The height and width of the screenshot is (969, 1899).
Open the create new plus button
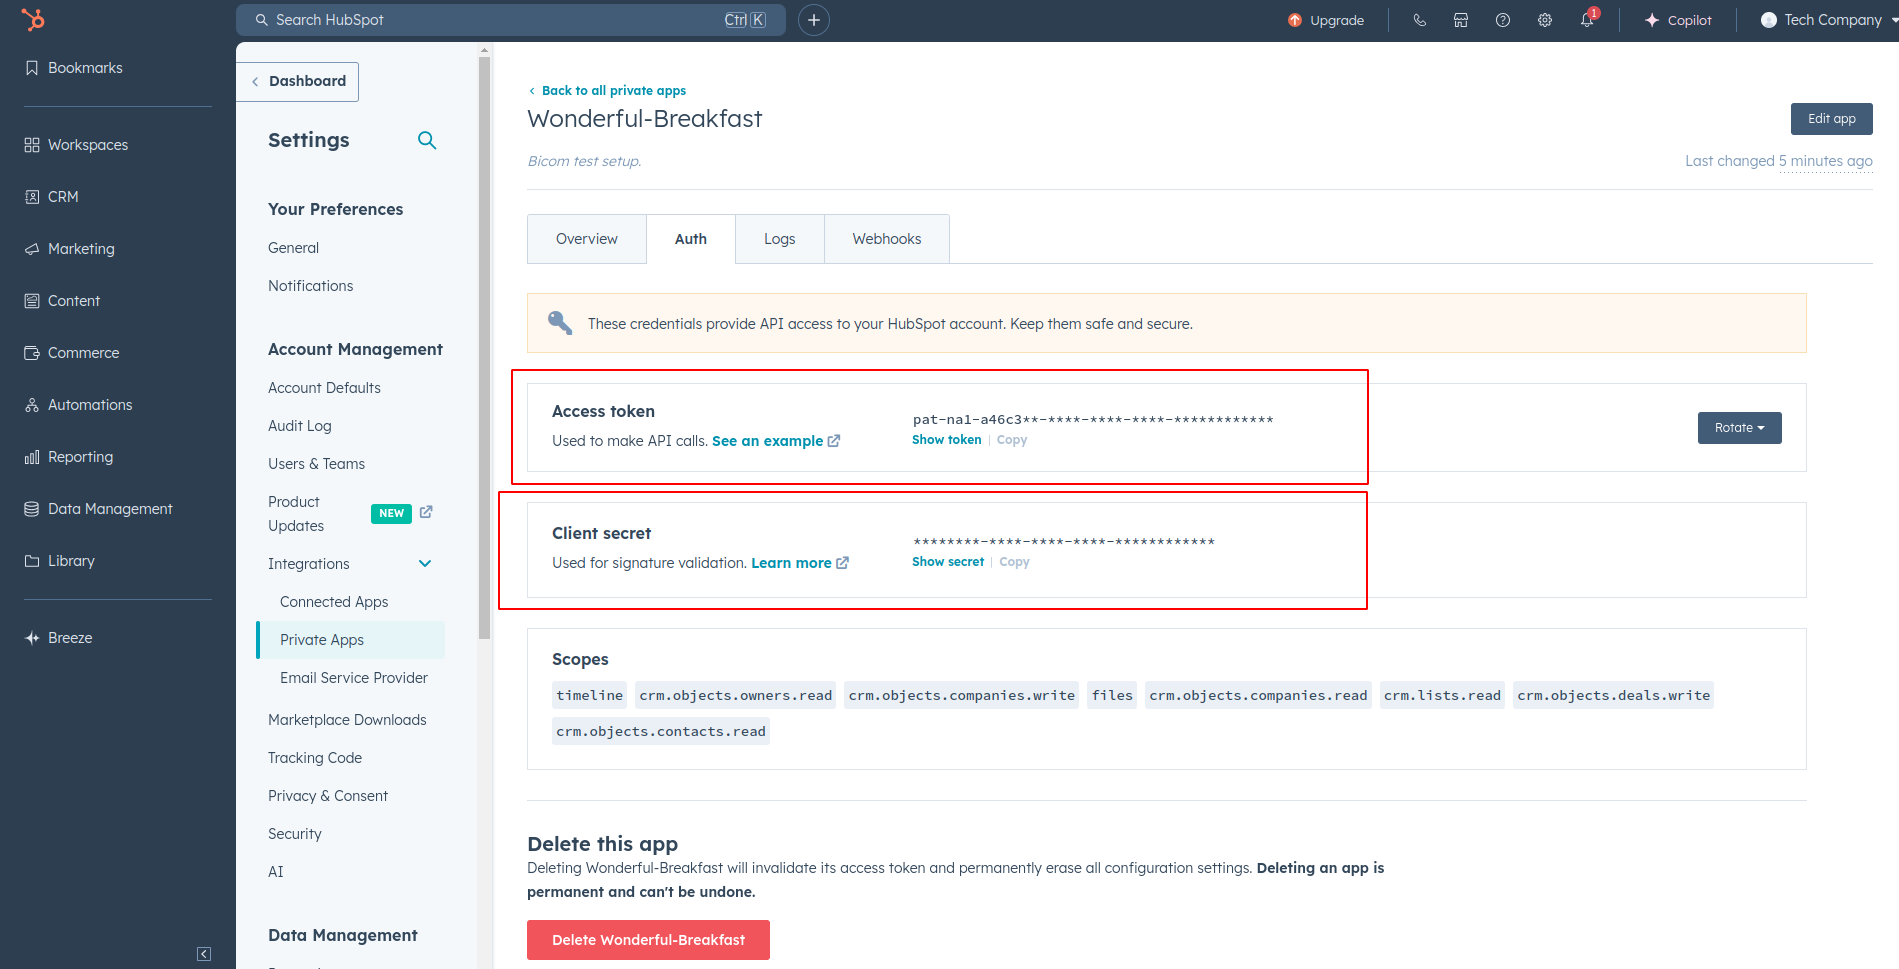pos(814,20)
